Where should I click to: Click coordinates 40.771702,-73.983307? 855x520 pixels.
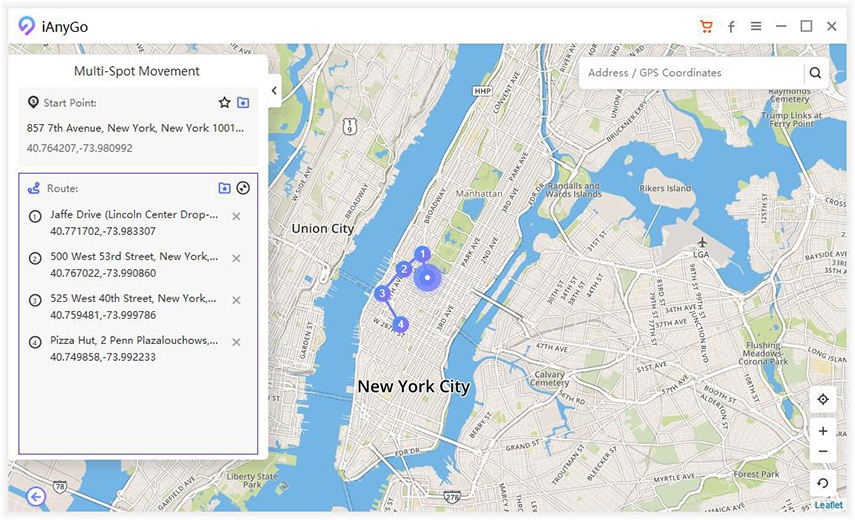pyautogui.click(x=103, y=231)
